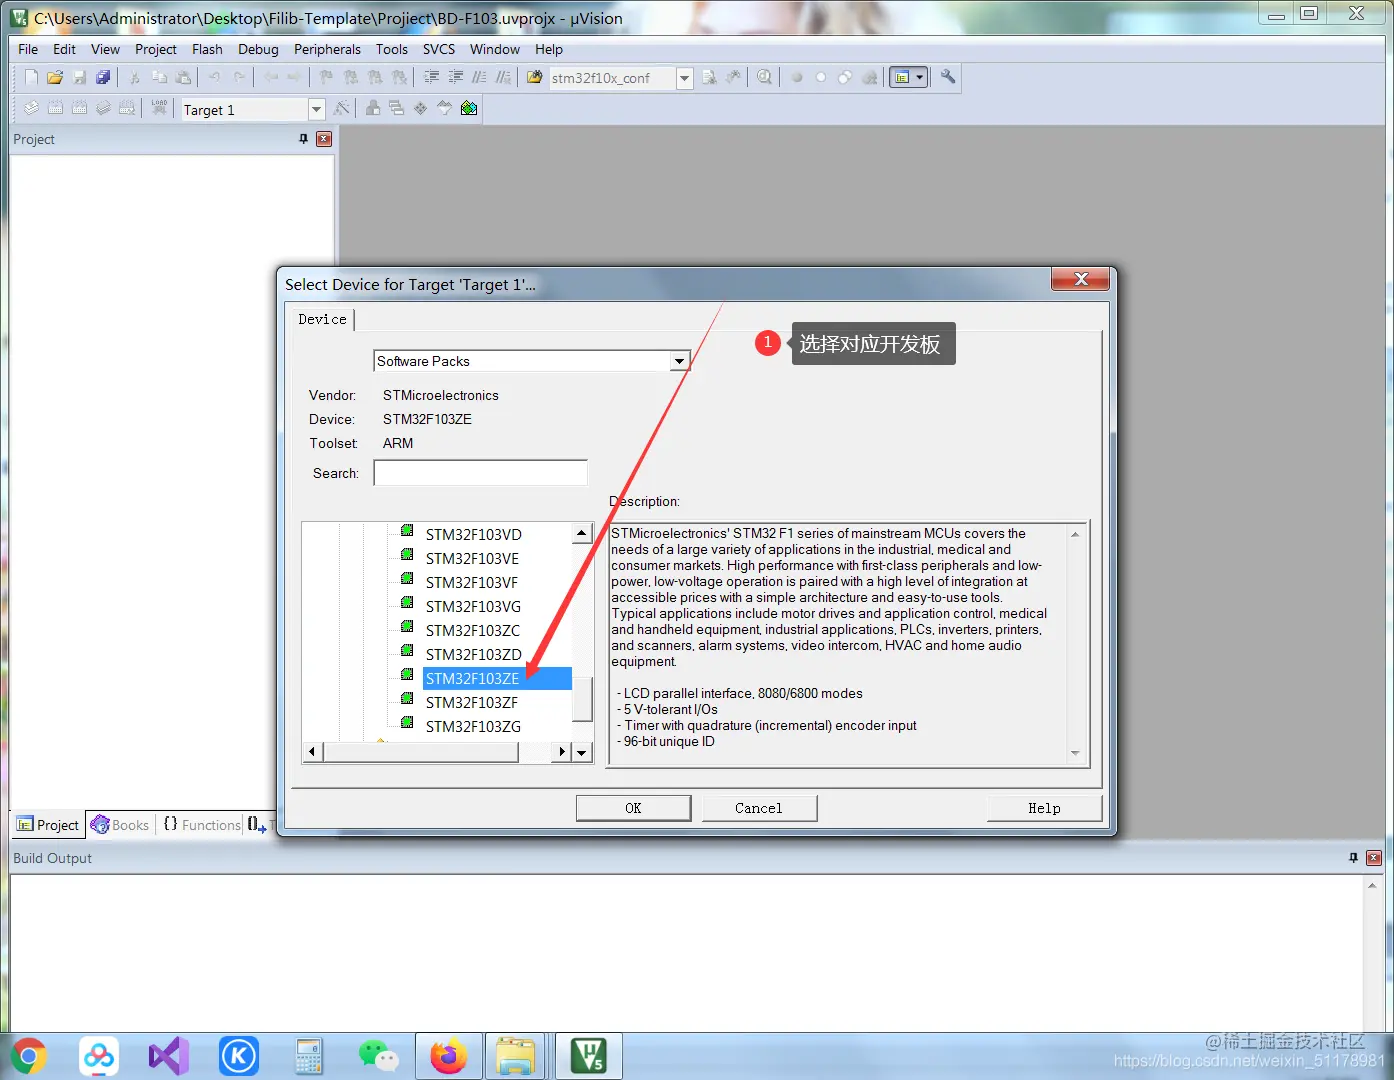Image resolution: width=1394 pixels, height=1080 pixels.
Task: Click the device Search input field
Action: click(x=481, y=473)
